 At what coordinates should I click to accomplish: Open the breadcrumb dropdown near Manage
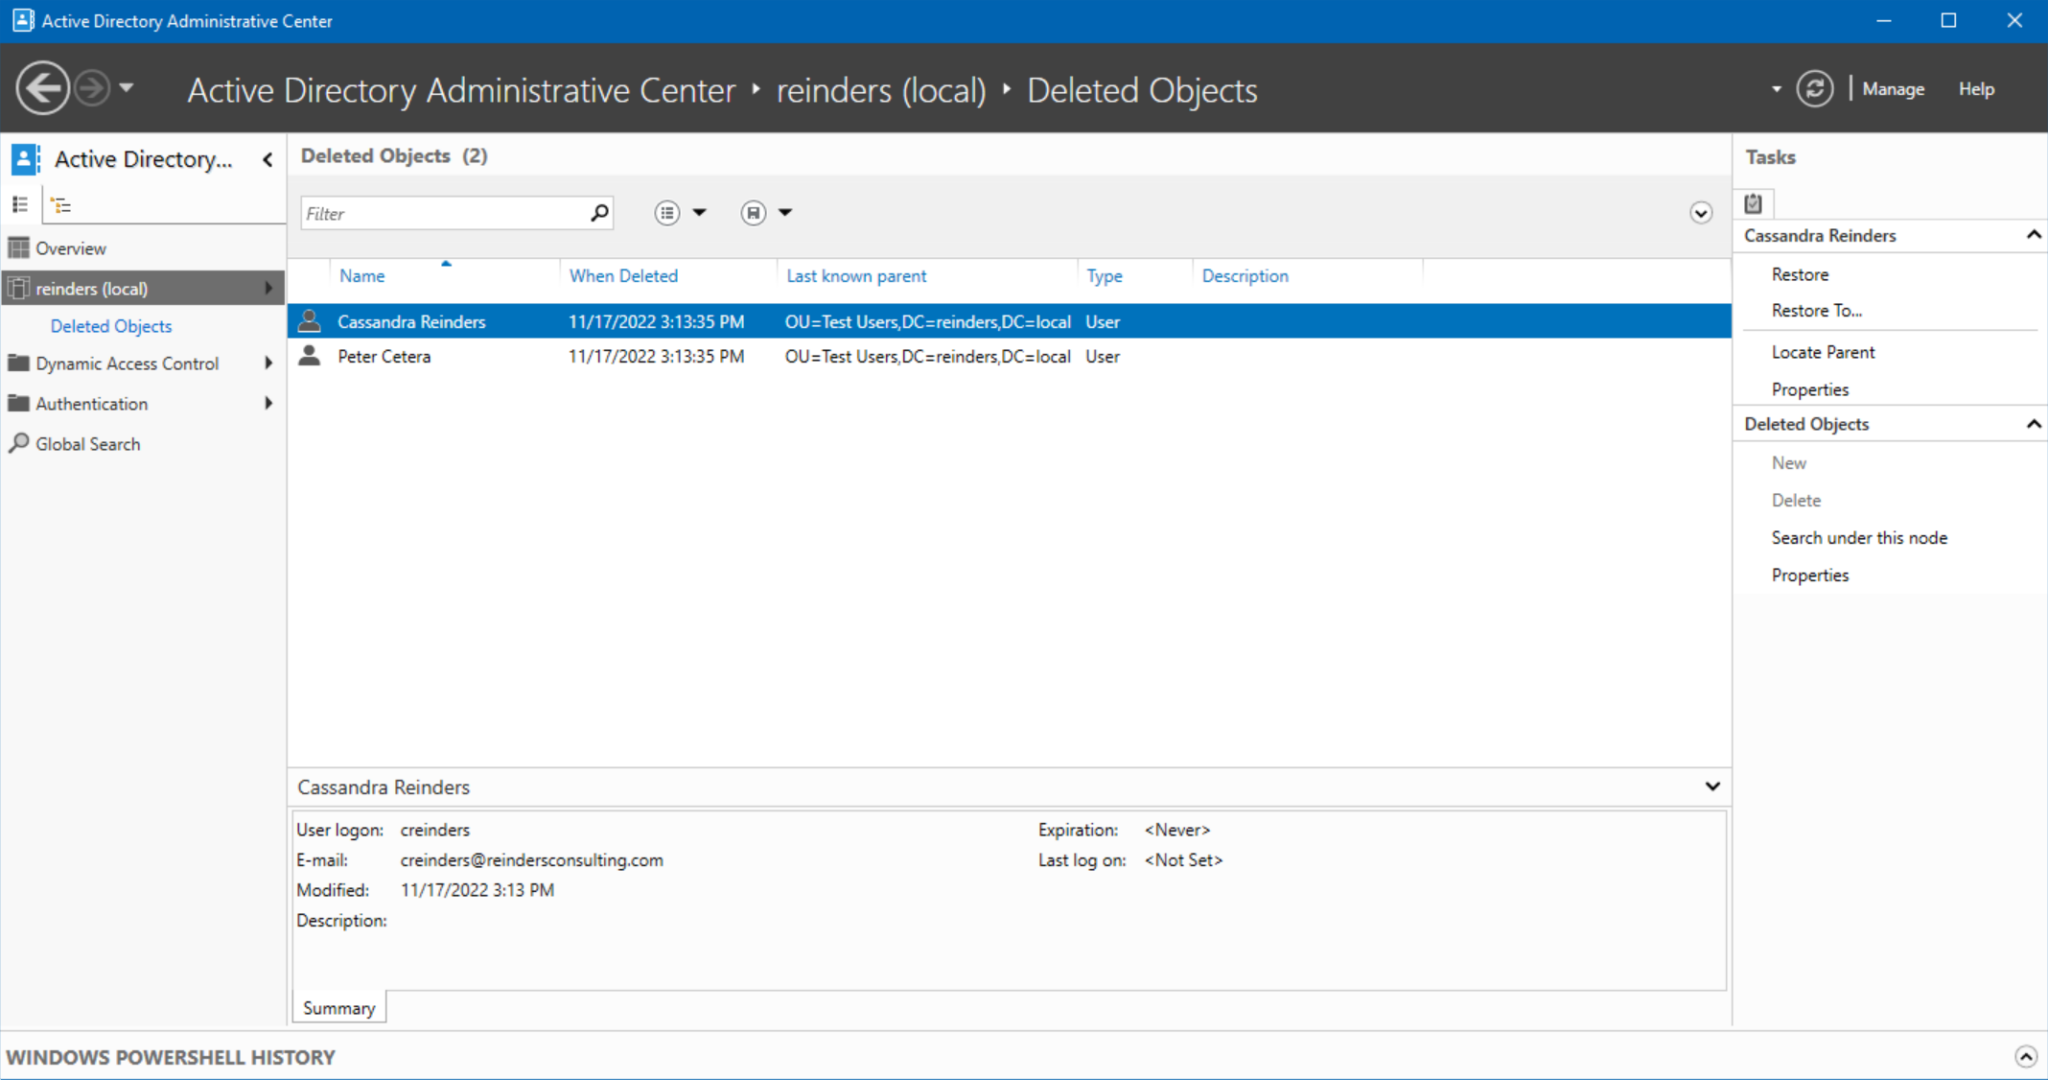pyautogui.click(x=1775, y=88)
